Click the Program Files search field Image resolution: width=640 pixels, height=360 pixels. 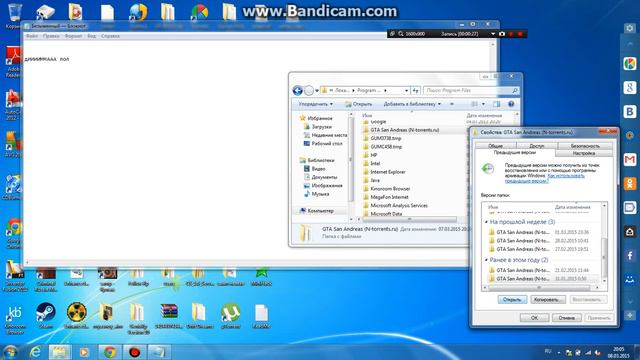(471, 90)
